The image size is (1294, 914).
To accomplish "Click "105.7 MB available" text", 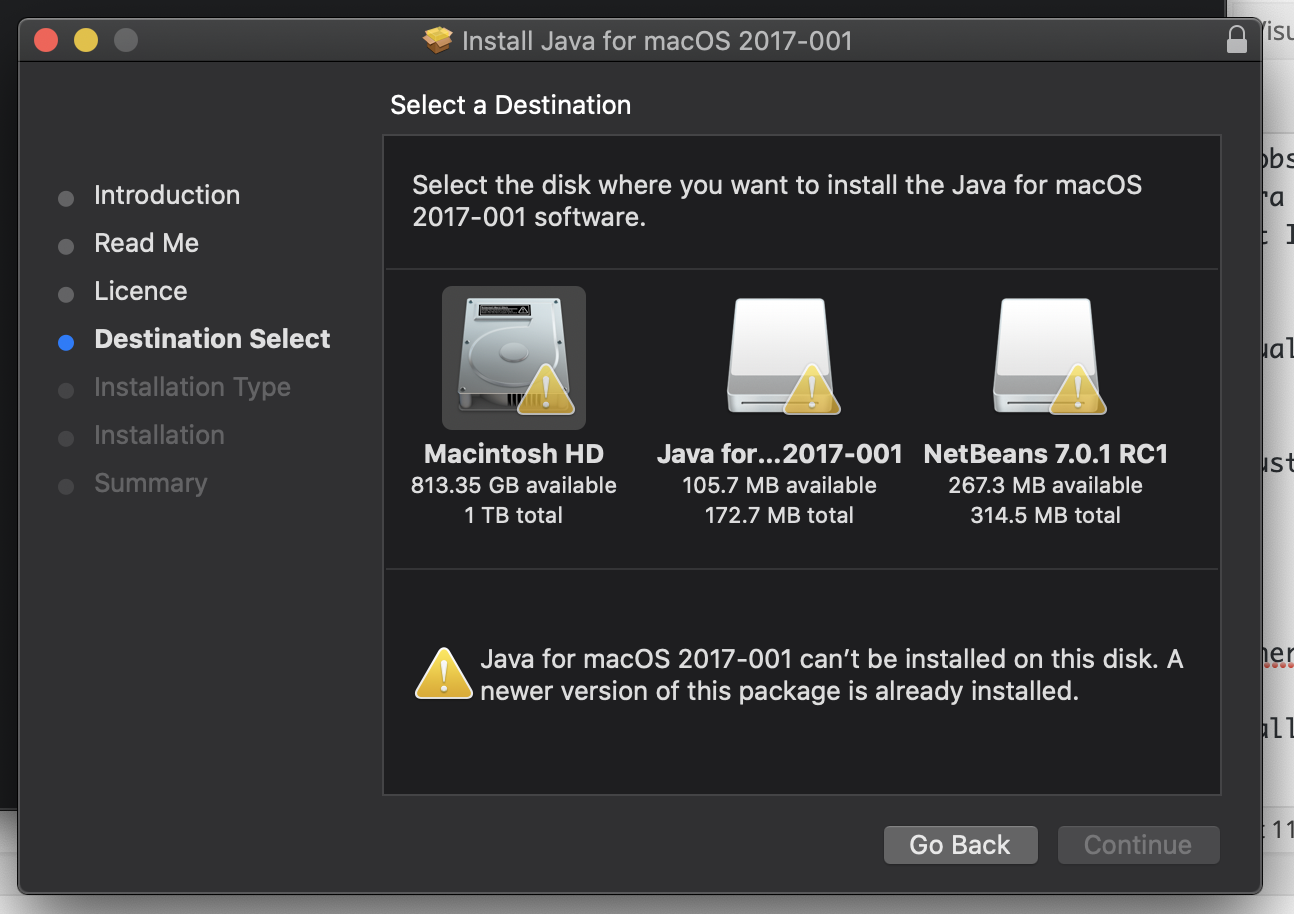I will pos(780,486).
